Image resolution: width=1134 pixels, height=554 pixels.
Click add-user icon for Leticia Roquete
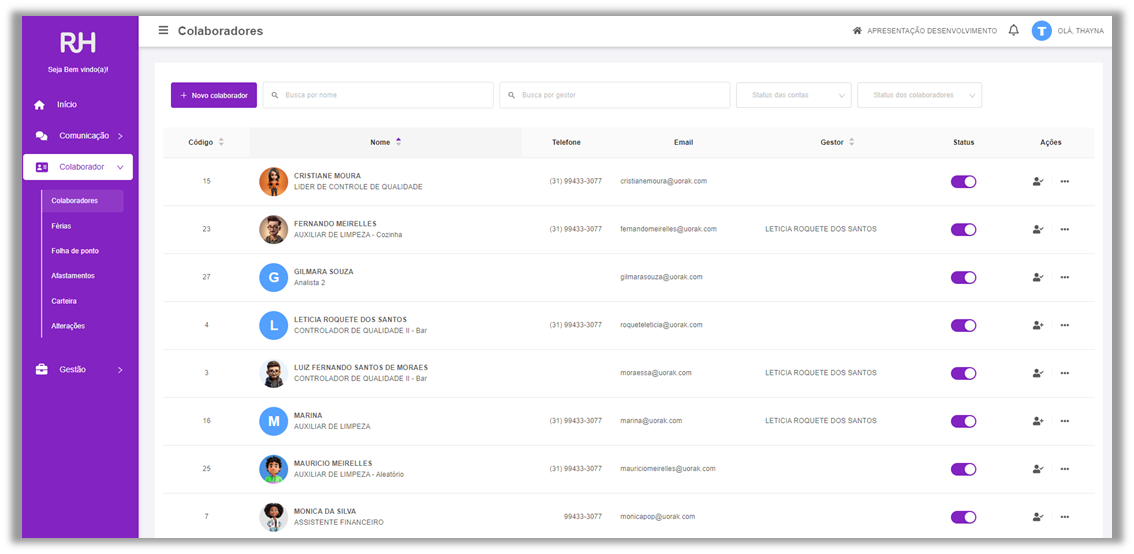click(1038, 325)
